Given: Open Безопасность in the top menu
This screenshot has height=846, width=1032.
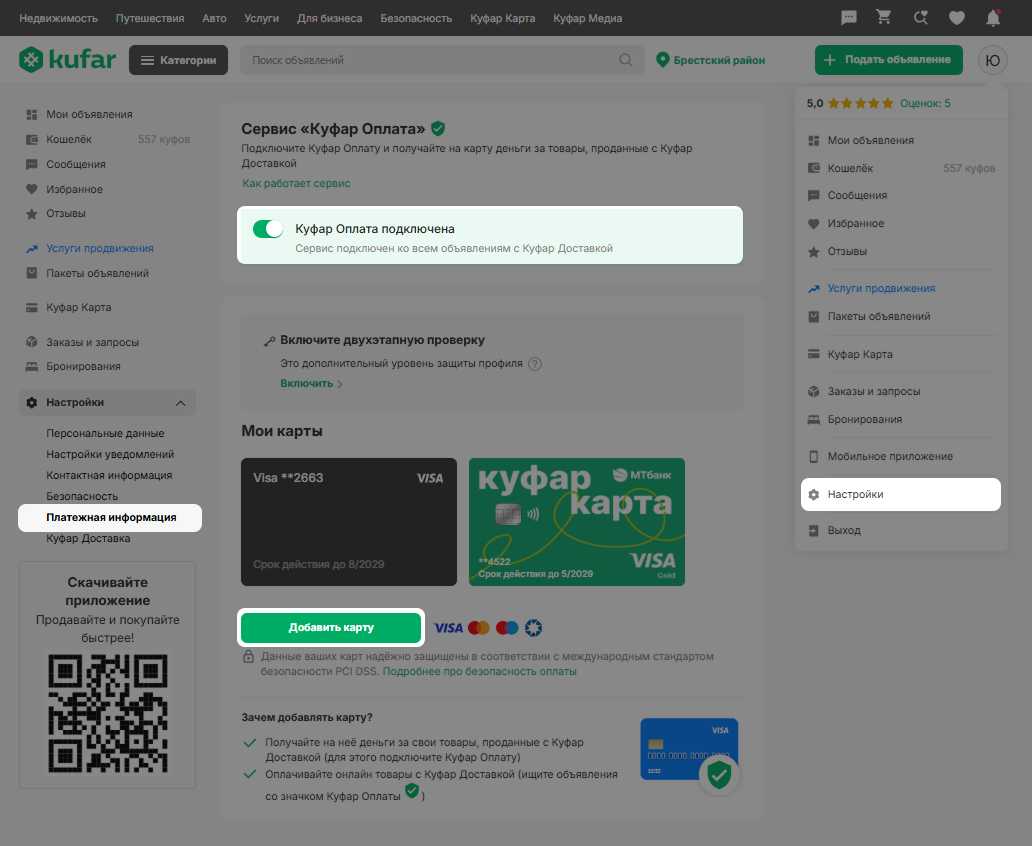Looking at the screenshot, I should (416, 18).
